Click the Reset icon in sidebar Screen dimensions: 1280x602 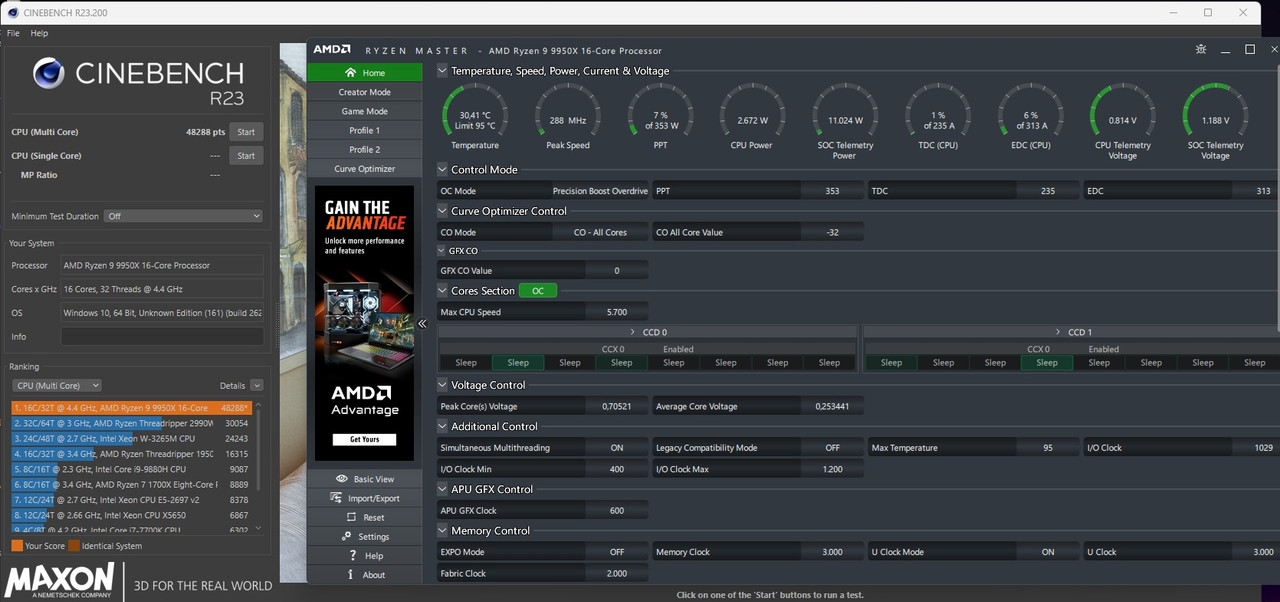click(352, 517)
